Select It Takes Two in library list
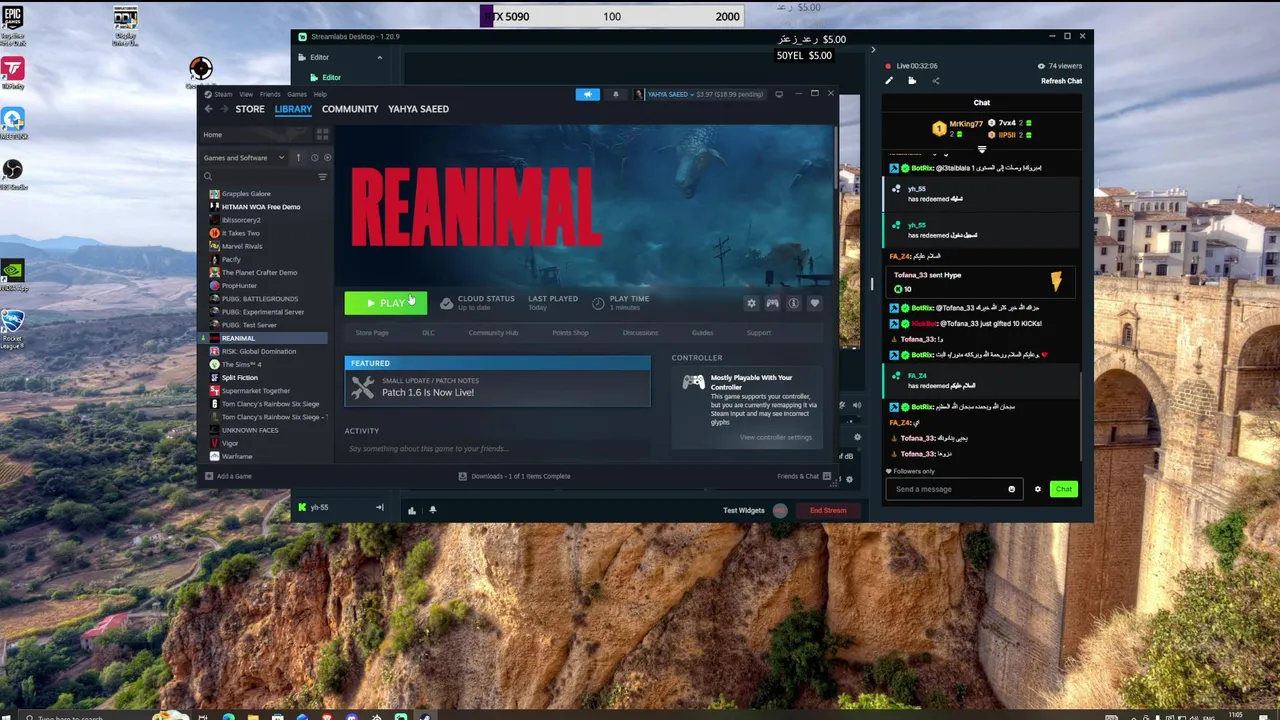This screenshot has height=720, width=1280. tap(240, 233)
